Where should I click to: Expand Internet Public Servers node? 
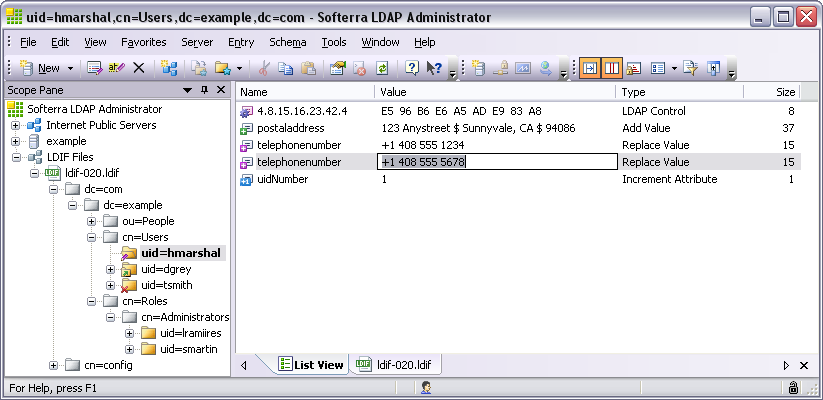pos(15,126)
